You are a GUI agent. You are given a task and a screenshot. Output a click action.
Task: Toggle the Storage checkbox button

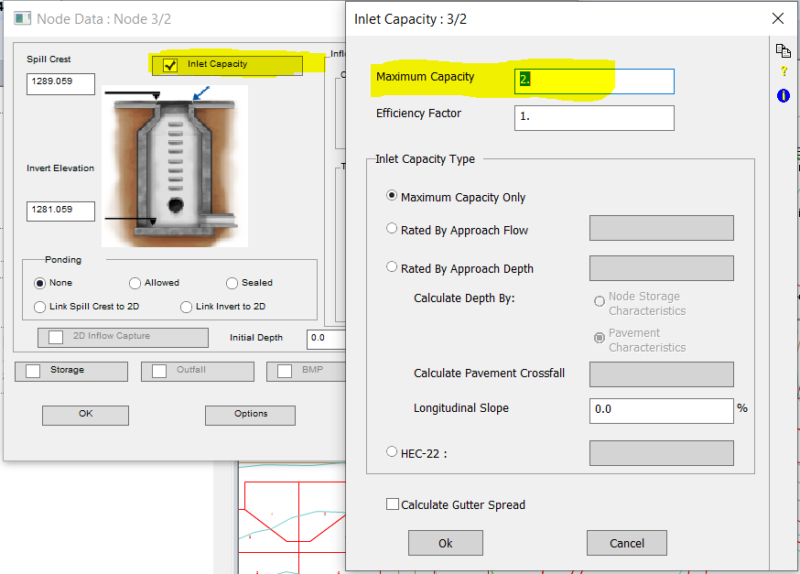tap(33, 371)
